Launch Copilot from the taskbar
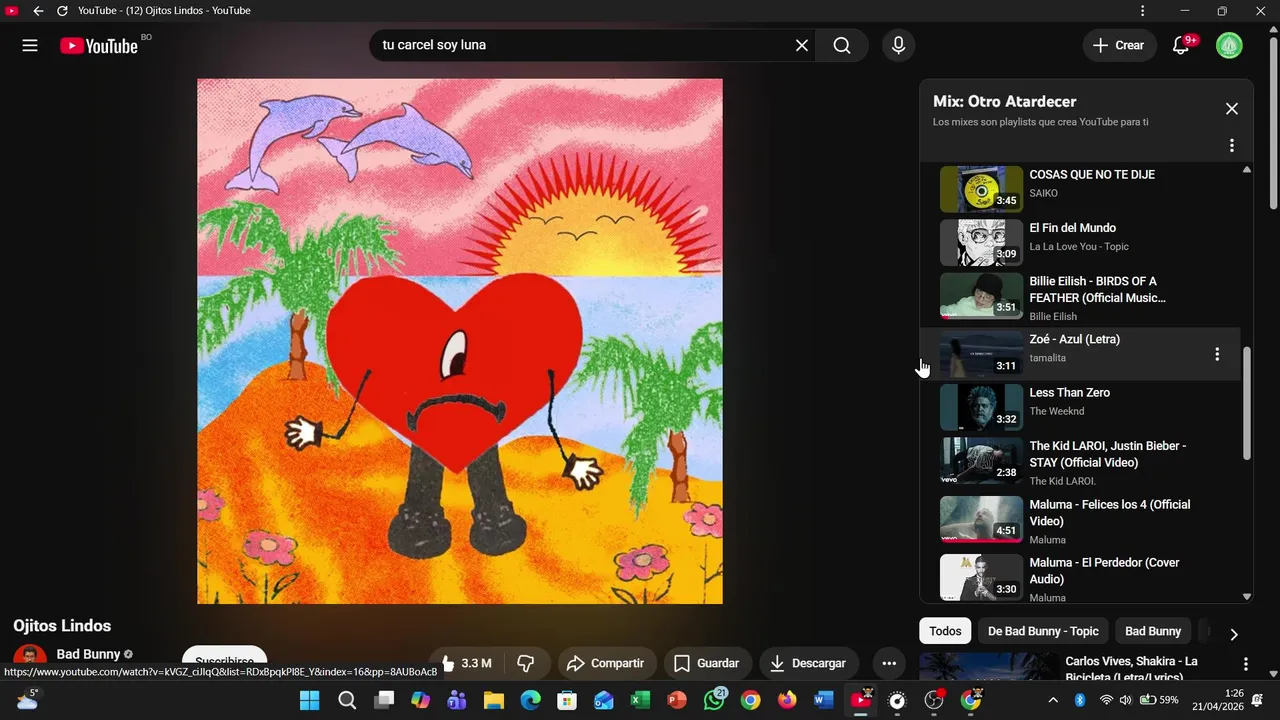The width and height of the screenshot is (1280, 720). 420,700
